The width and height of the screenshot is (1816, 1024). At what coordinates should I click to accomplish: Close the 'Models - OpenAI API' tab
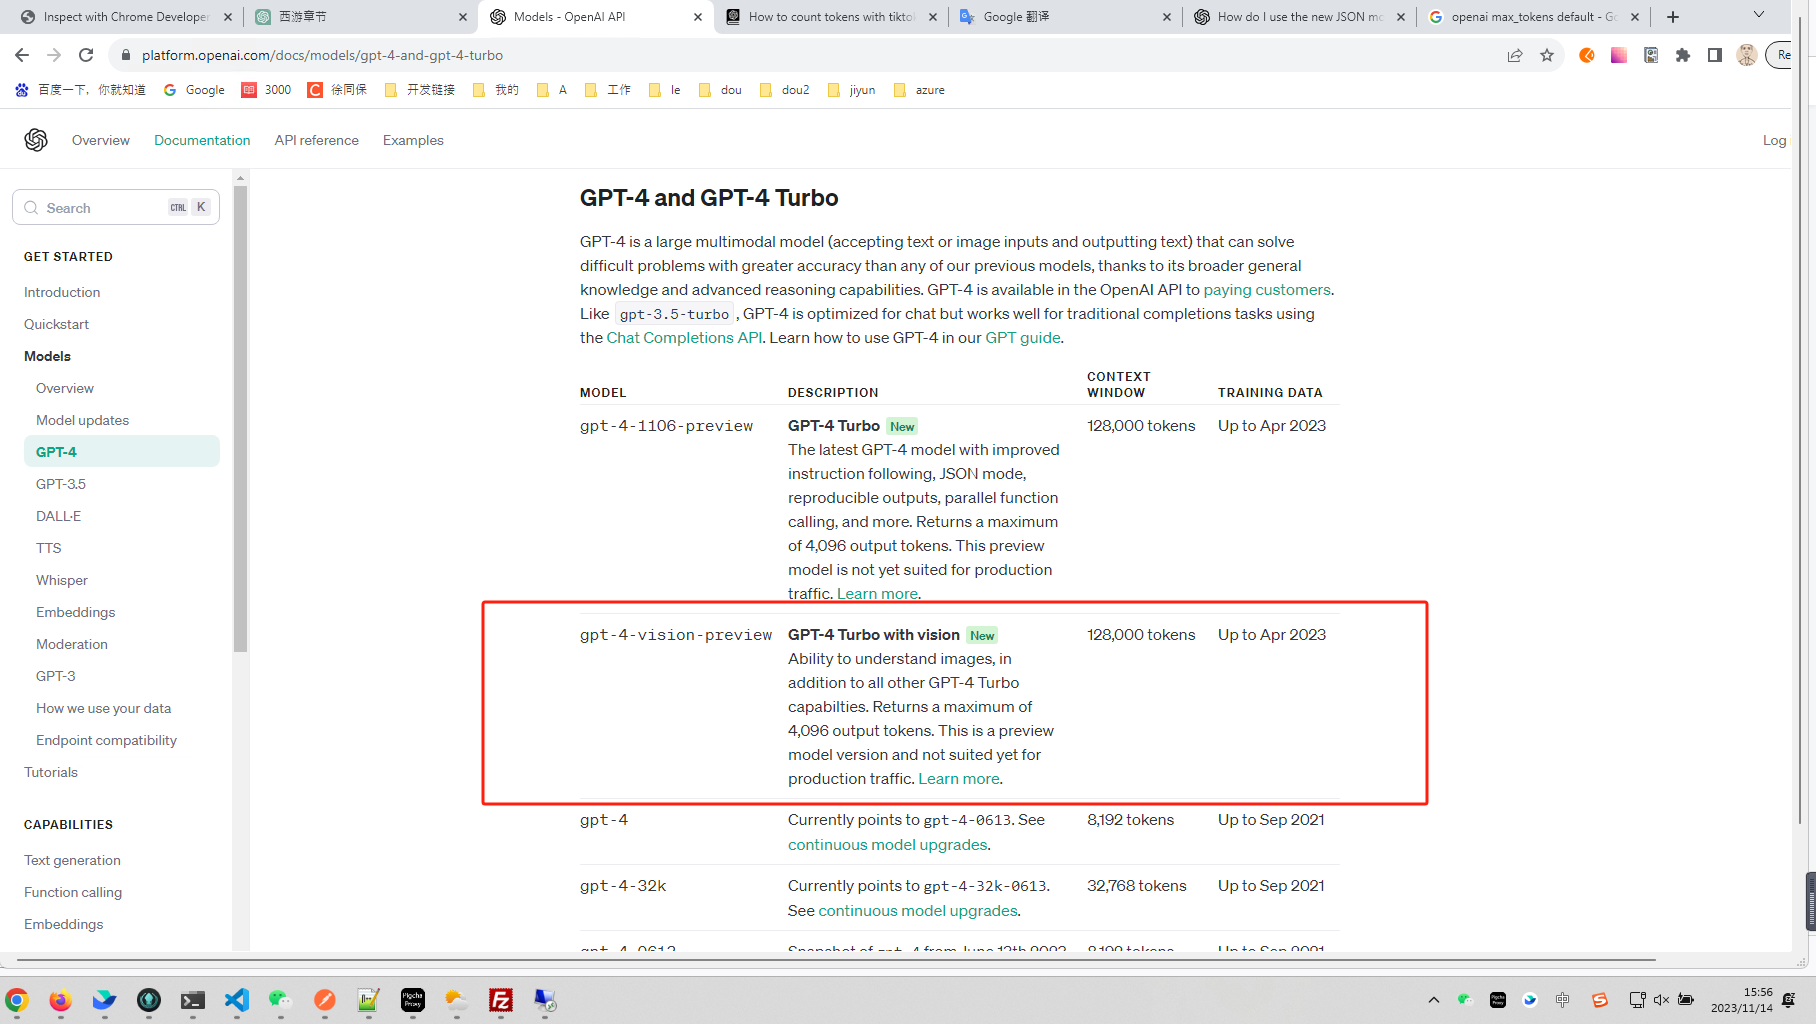click(x=697, y=17)
